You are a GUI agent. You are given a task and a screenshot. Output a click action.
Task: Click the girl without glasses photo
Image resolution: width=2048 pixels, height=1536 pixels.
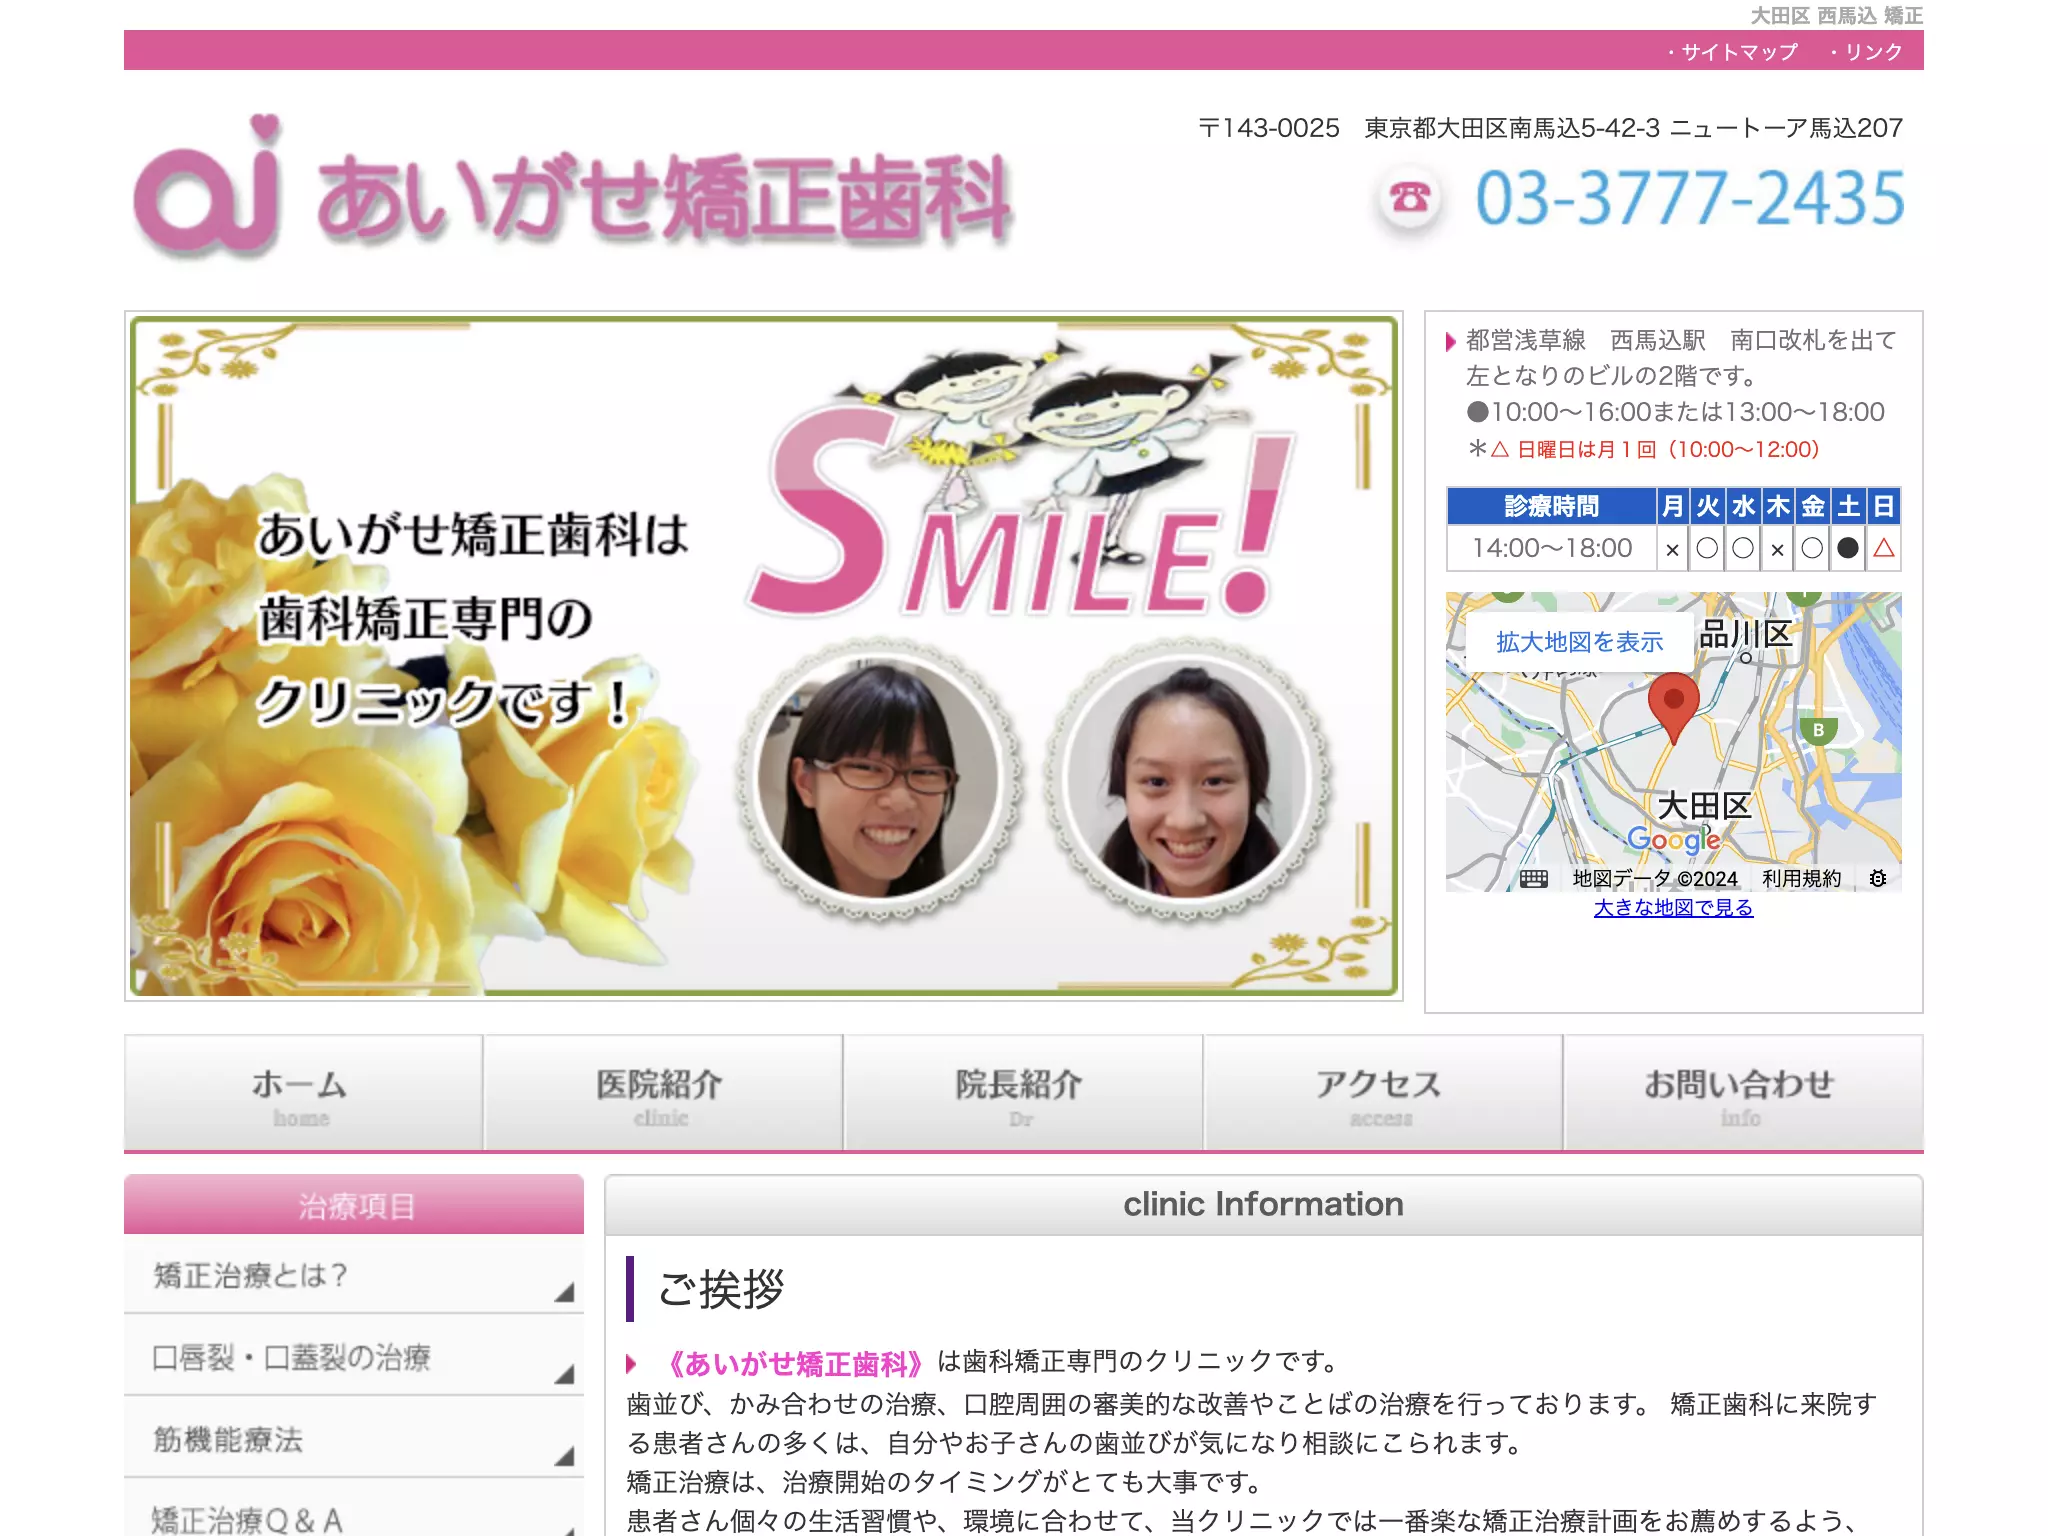(x=1188, y=779)
